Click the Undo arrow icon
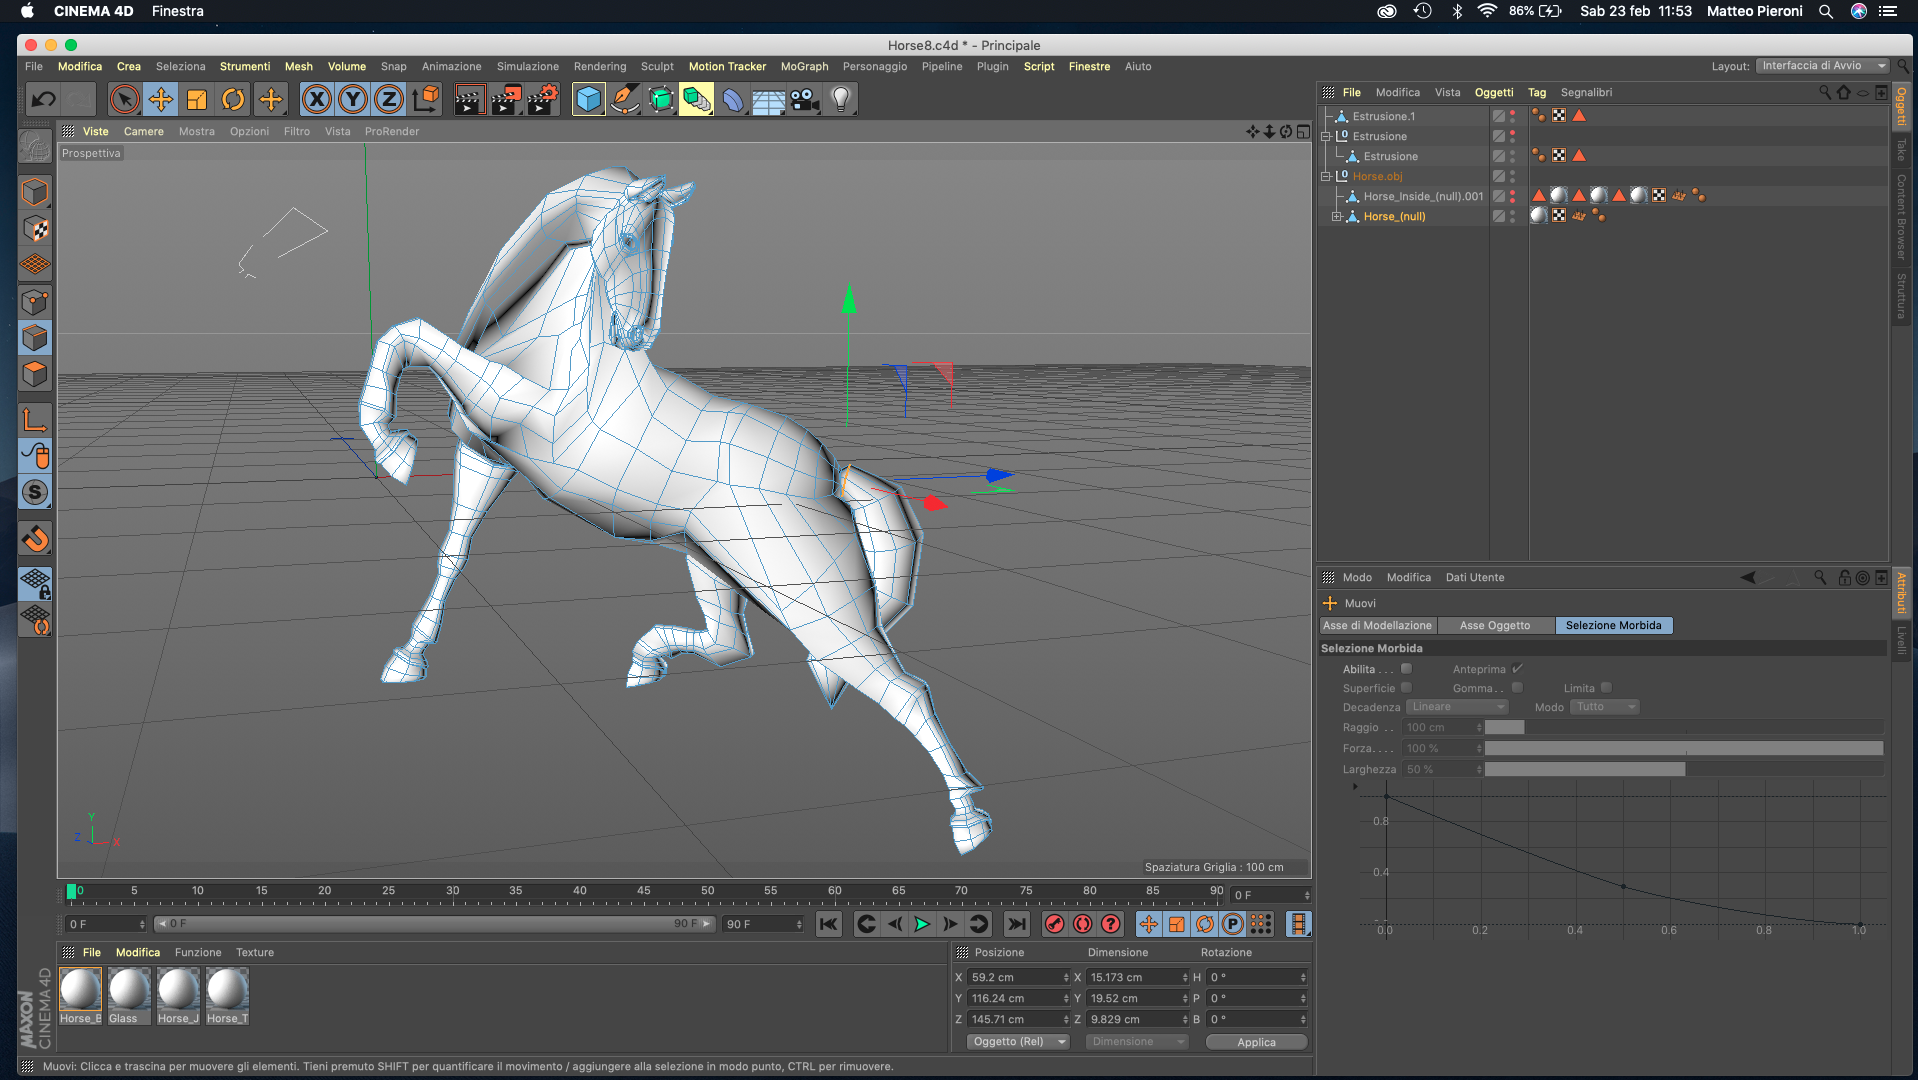 point(43,99)
